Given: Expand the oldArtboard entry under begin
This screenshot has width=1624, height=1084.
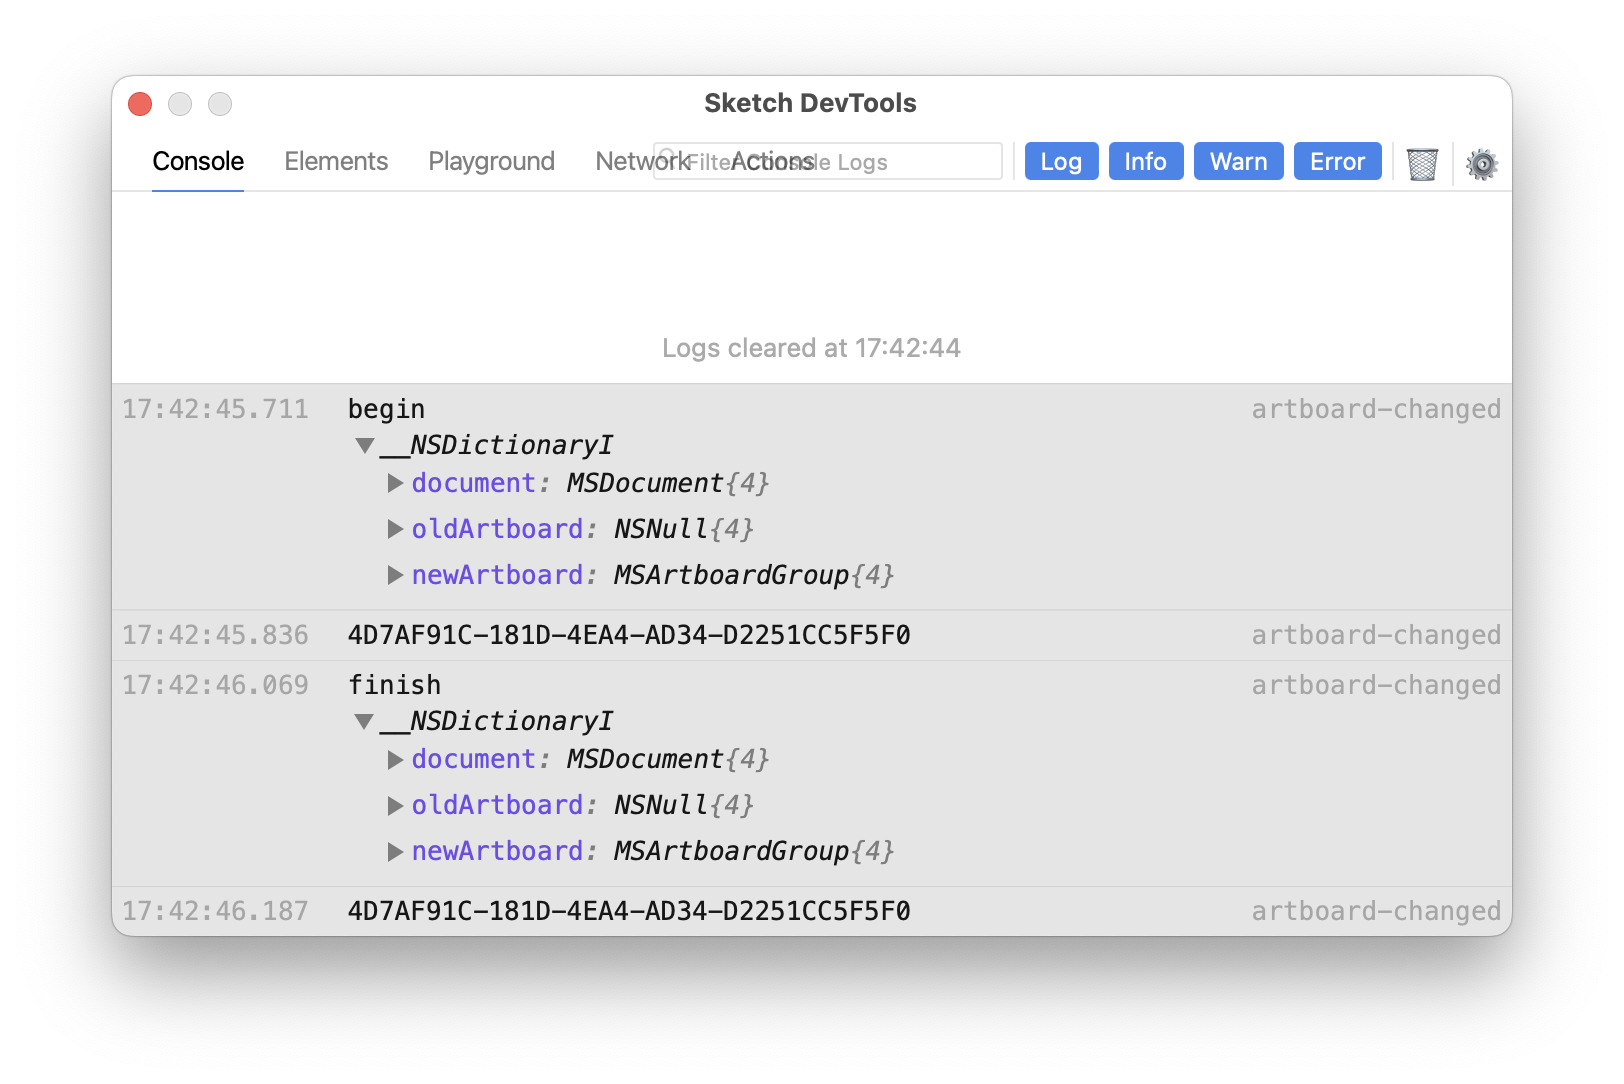Looking at the screenshot, I should [396, 529].
